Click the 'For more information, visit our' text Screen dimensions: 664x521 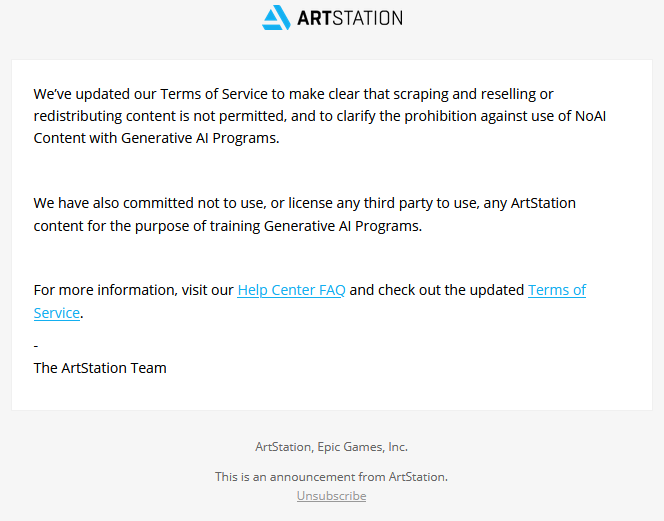click(133, 290)
